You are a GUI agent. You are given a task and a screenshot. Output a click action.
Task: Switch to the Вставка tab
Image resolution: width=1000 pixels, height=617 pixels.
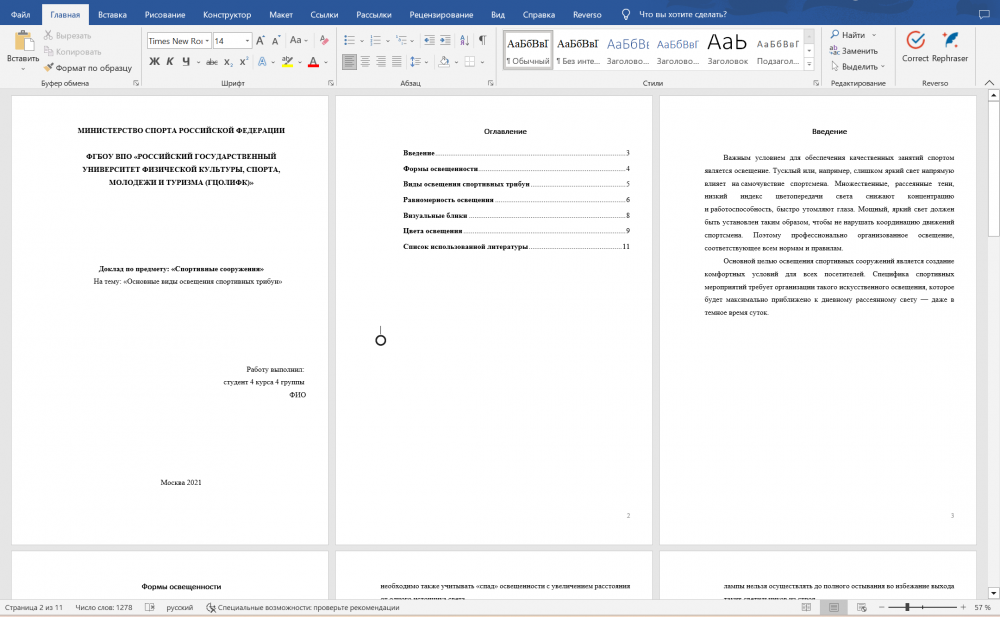click(x=112, y=14)
